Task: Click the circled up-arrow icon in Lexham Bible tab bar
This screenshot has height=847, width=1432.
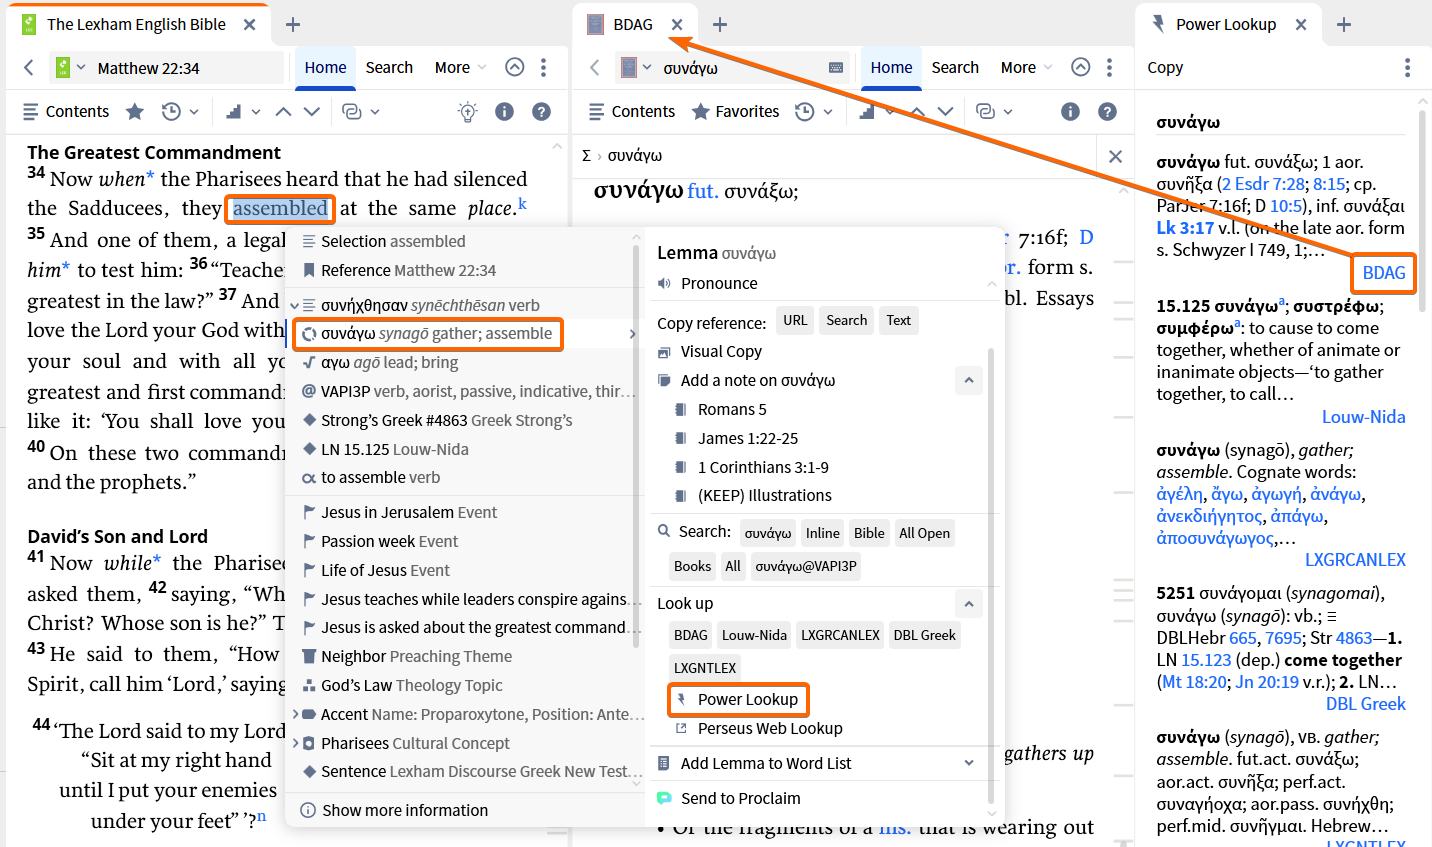Action: pyautogui.click(x=514, y=67)
